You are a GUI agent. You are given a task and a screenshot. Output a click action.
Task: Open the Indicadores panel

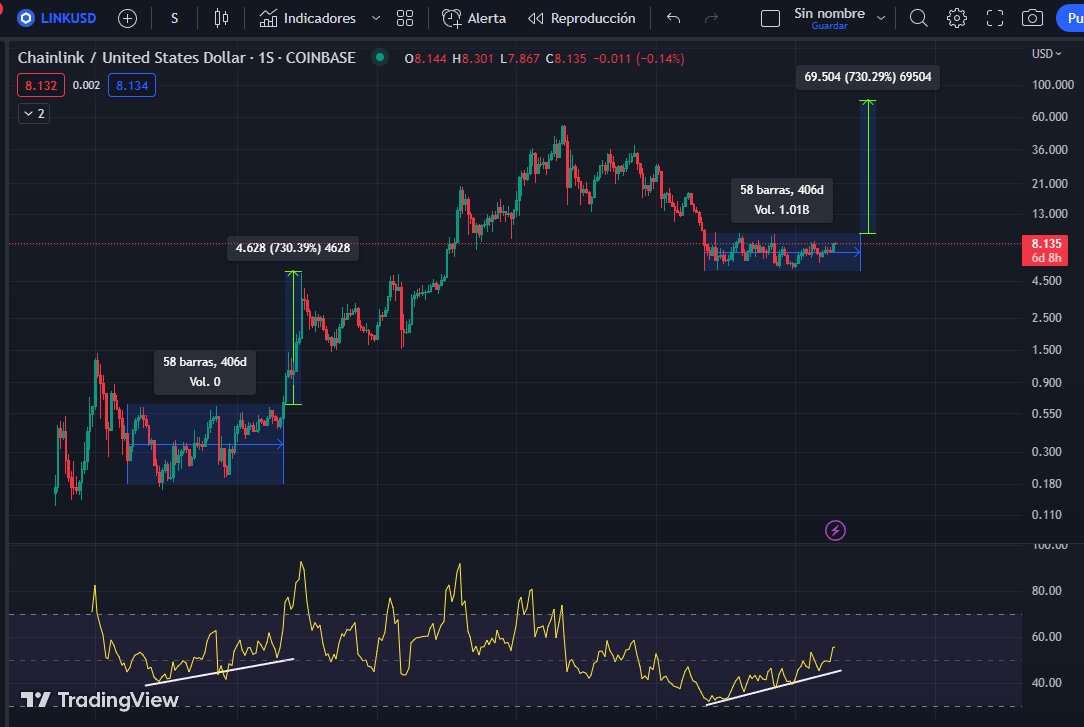308,19
